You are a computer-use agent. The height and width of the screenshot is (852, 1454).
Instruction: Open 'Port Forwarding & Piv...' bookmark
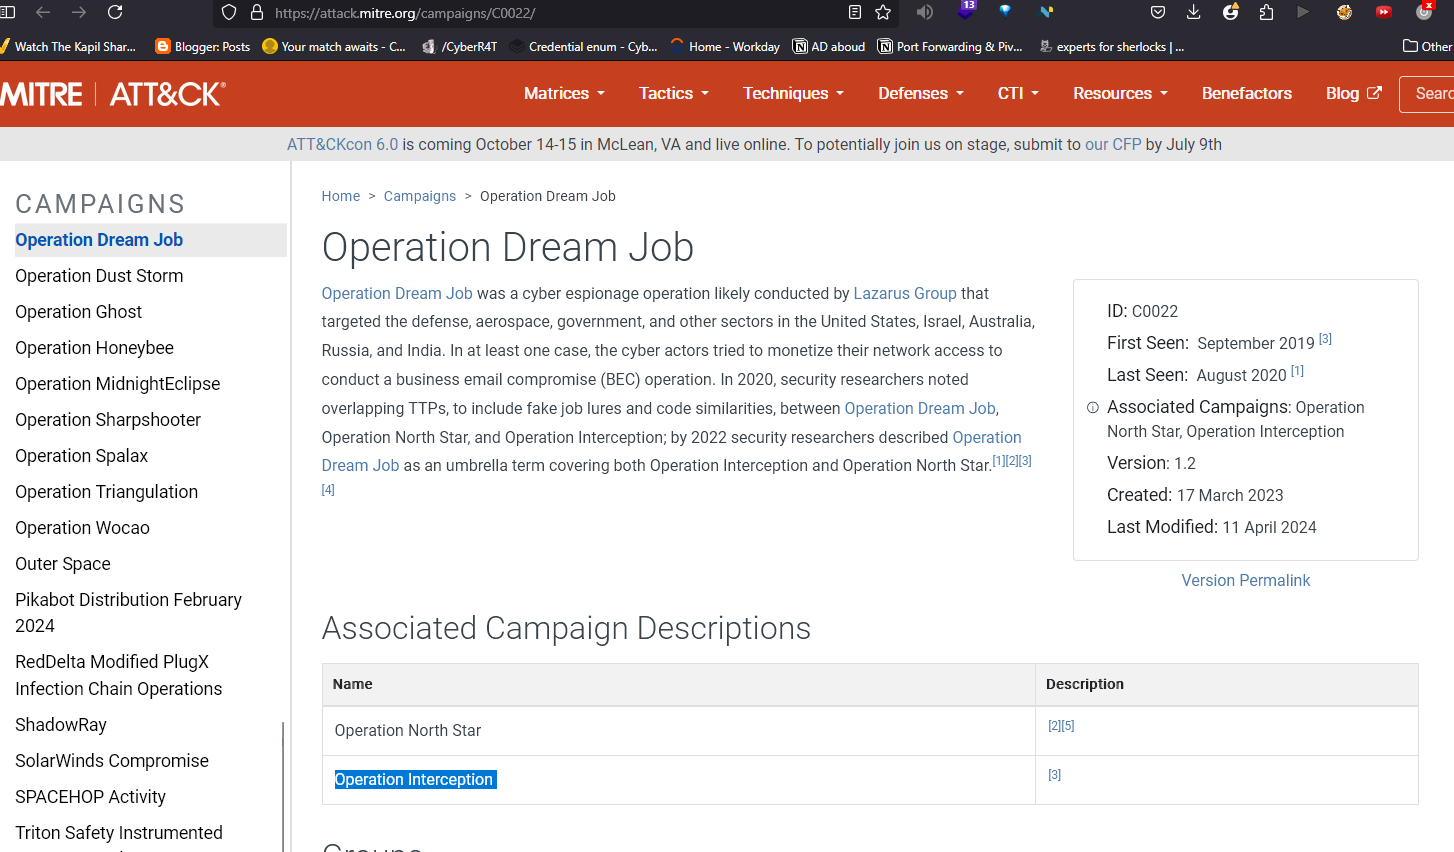tap(950, 47)
